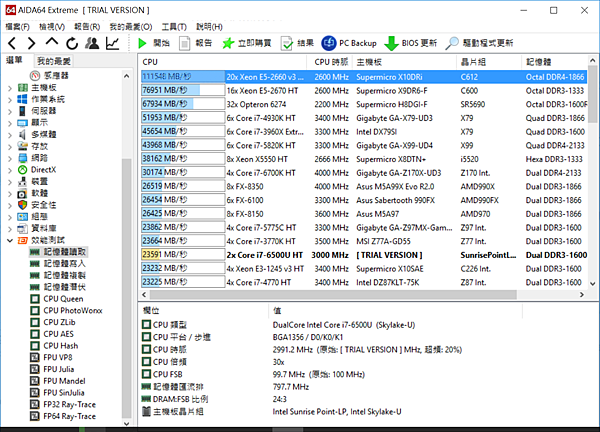Sort by the 記憶體 memory column header
The width and height of the screenshot is (600, 432).
555,62
